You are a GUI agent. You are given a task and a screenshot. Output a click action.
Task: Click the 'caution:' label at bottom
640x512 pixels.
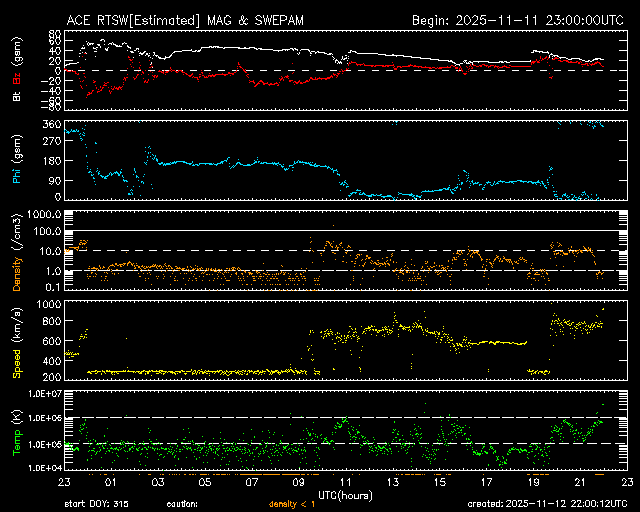183,505
